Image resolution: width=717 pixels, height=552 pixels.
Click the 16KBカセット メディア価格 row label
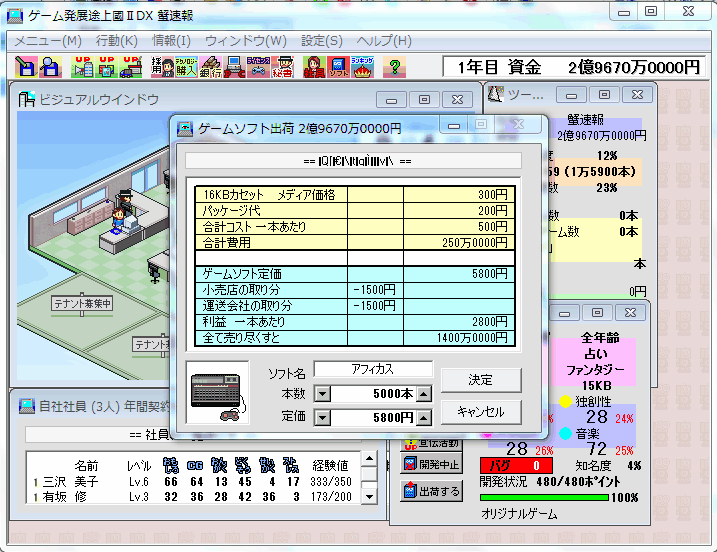[271, 195]
